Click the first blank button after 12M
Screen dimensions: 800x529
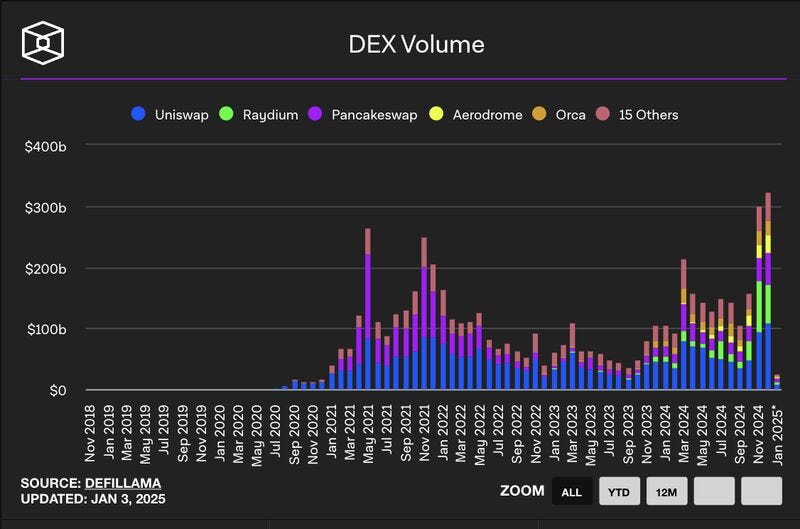[x=714, y=491]
